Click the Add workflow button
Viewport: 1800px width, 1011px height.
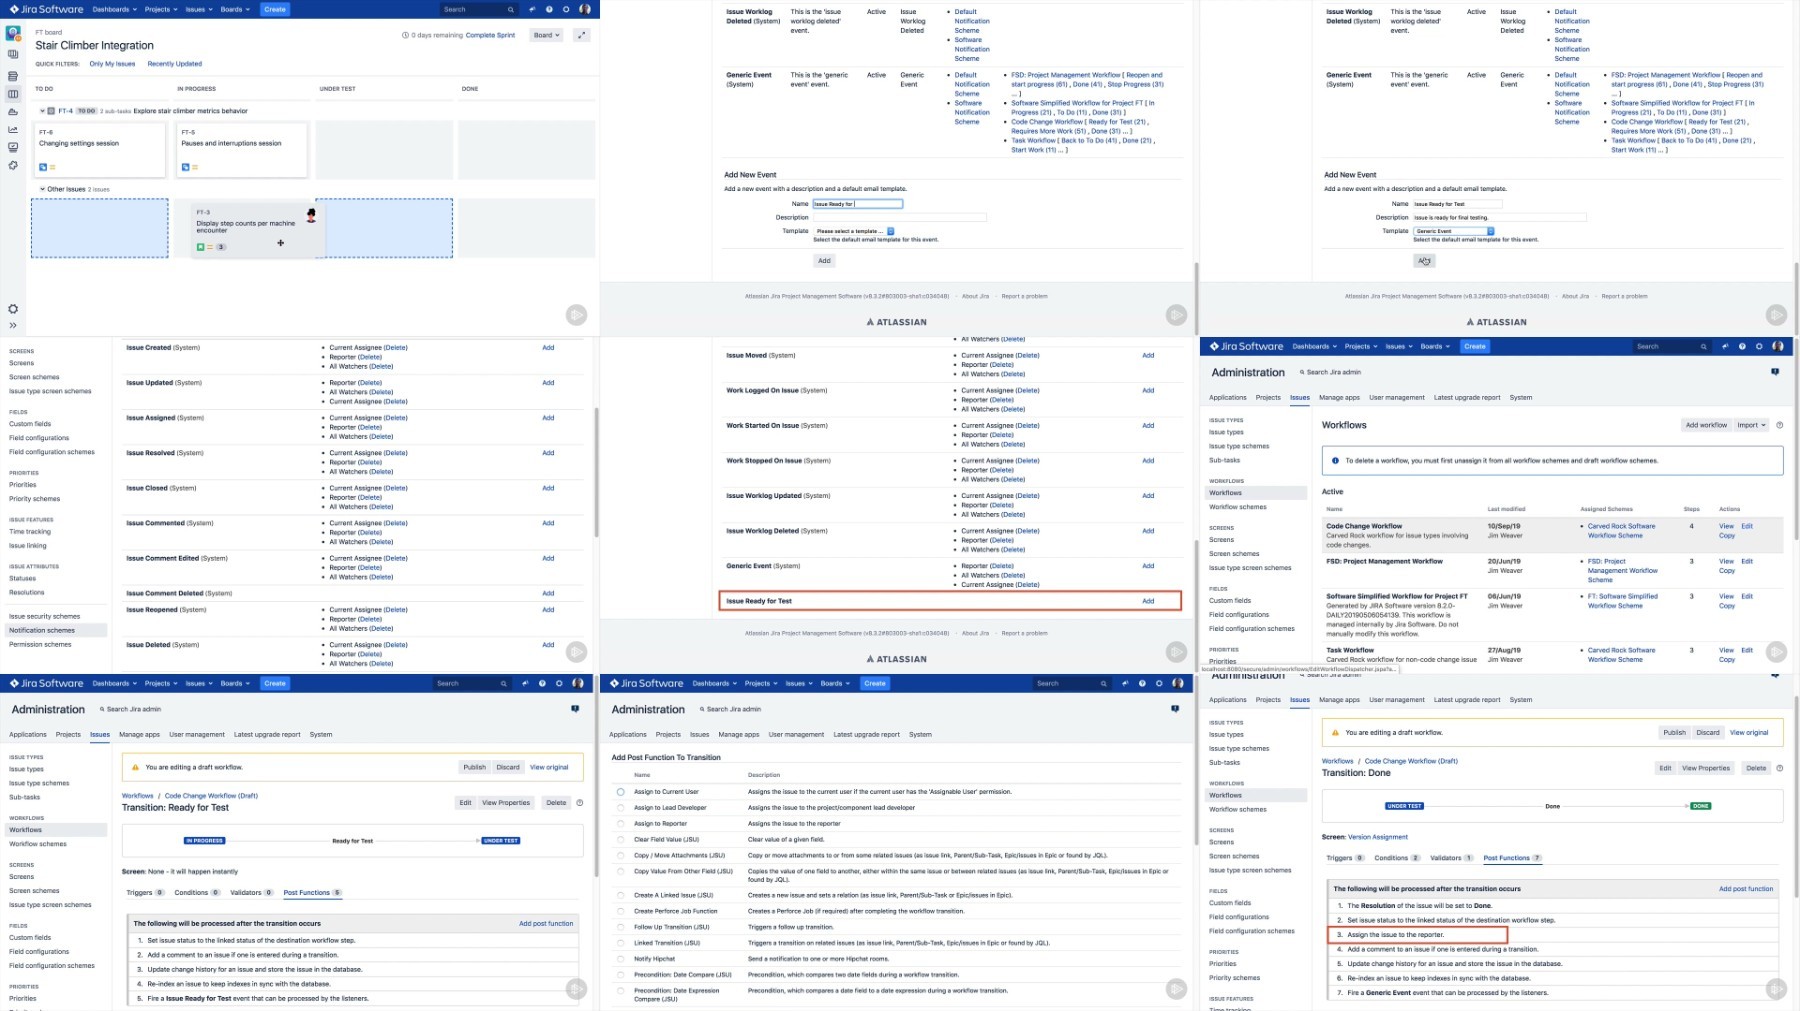click(1706, 425)
